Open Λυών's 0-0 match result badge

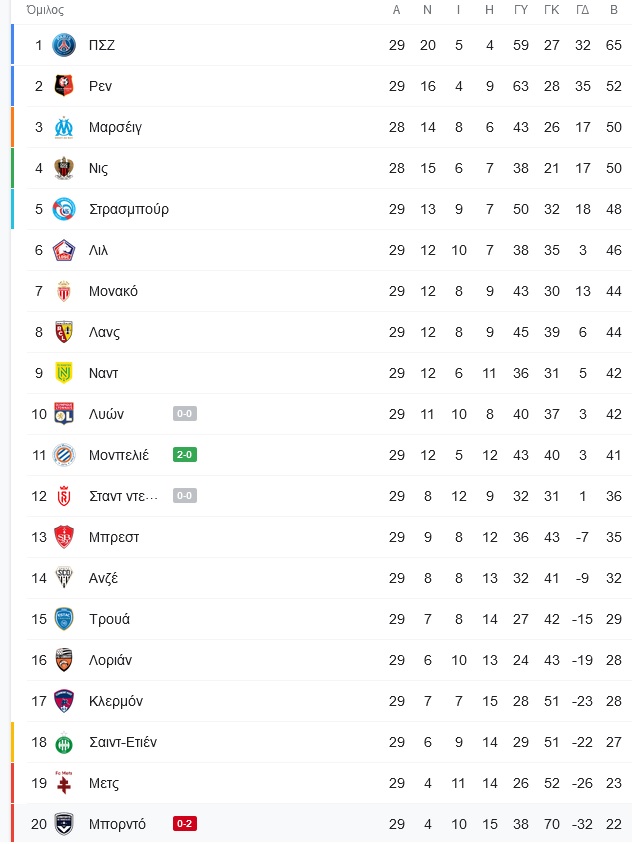coord(185,413)
